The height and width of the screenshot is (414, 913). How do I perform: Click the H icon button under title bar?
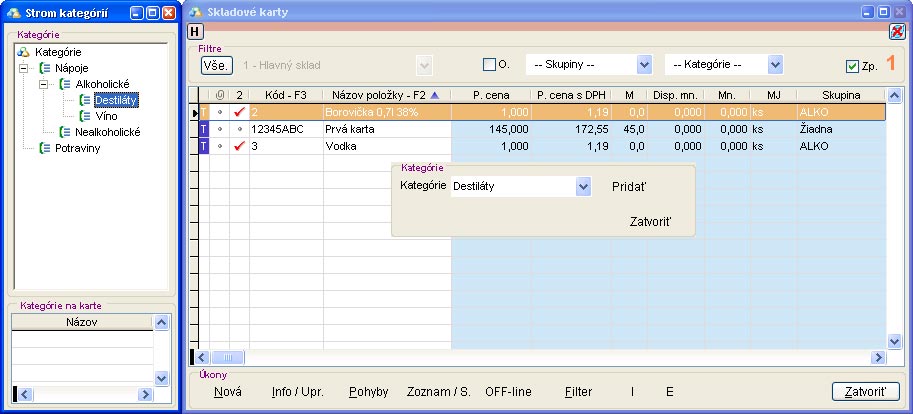[195, 31]
